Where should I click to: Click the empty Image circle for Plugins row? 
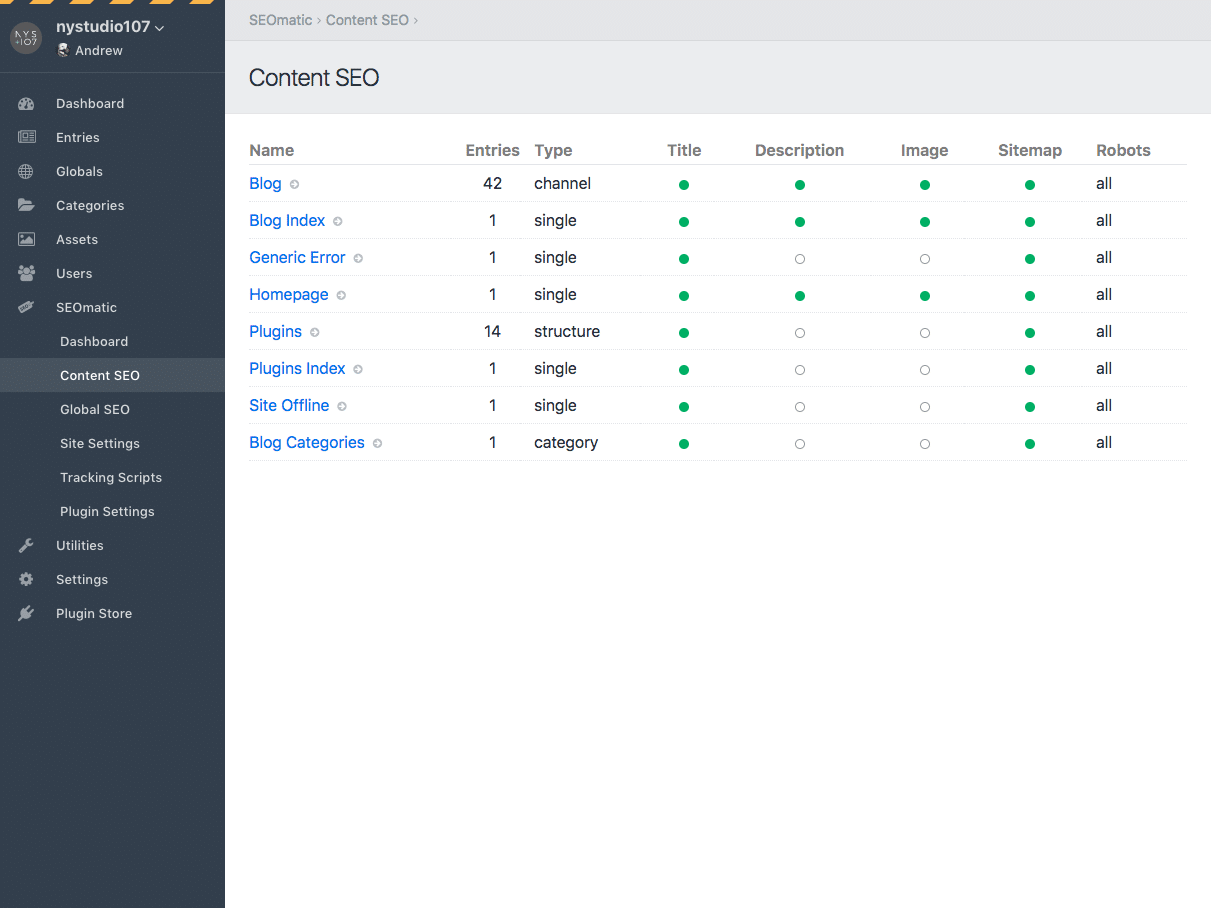pos(924,333)
